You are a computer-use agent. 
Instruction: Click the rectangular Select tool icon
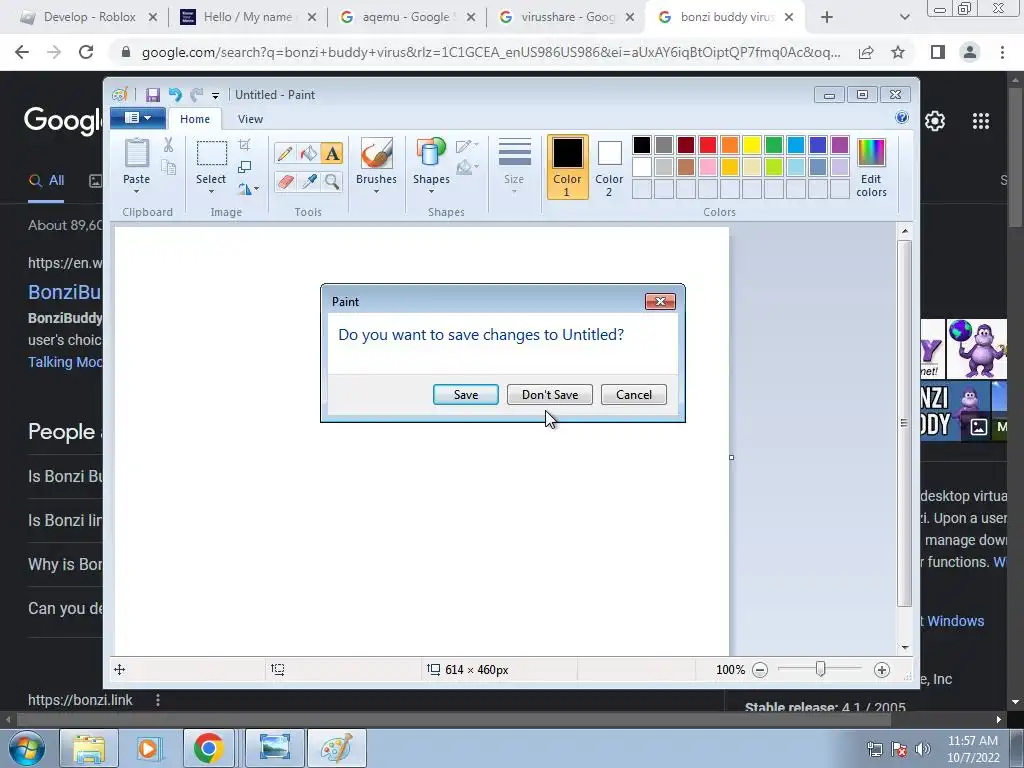coord(212,153)
